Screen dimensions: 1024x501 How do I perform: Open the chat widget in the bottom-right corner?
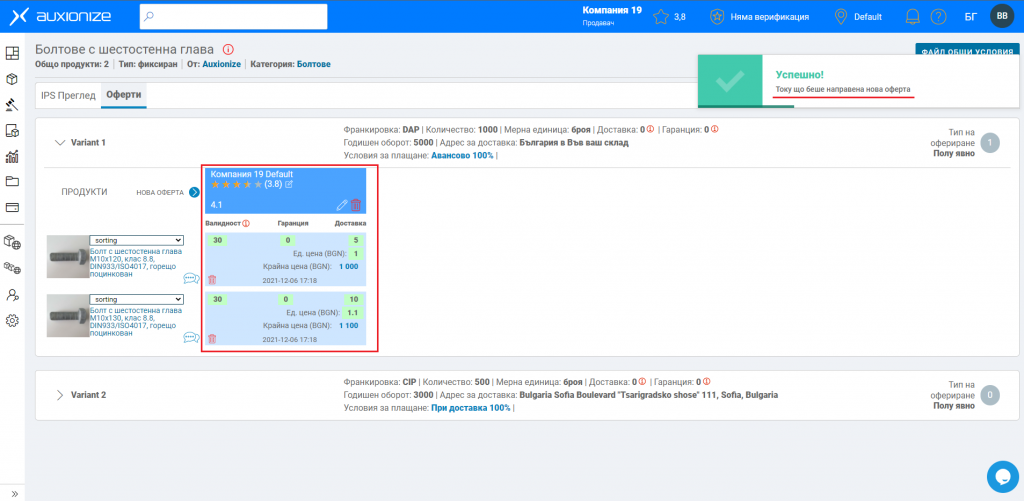(1000, 475)
